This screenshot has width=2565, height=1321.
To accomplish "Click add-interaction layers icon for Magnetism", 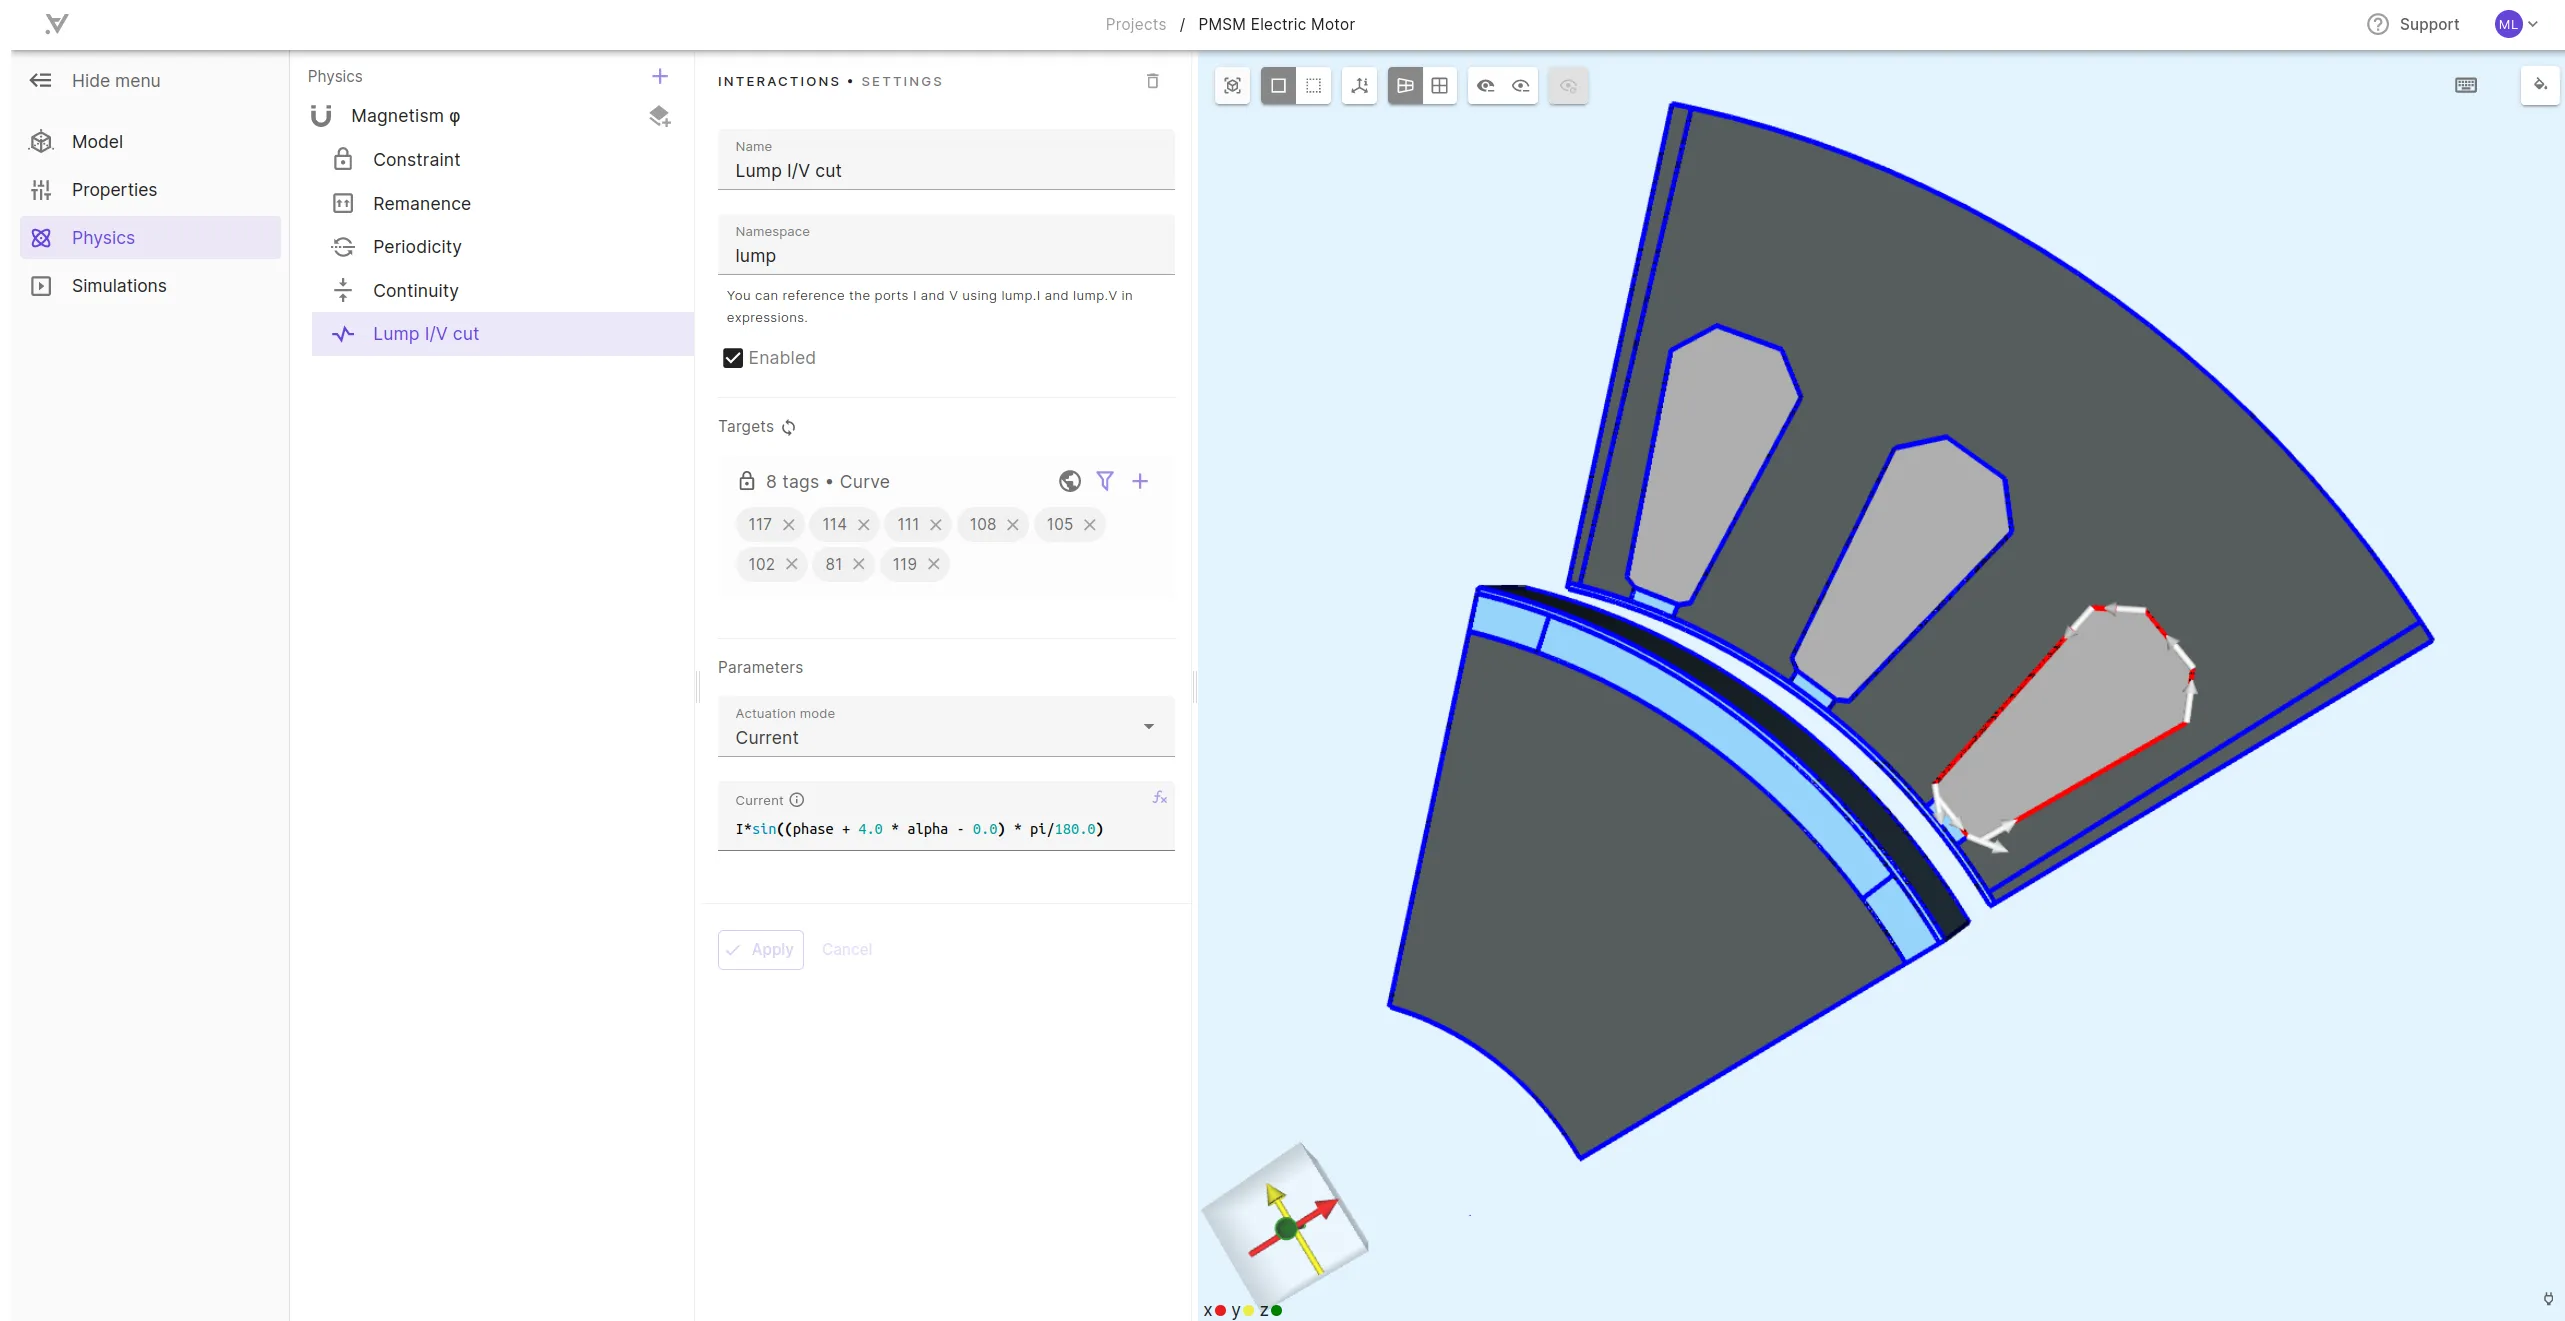I will [660, 116].
